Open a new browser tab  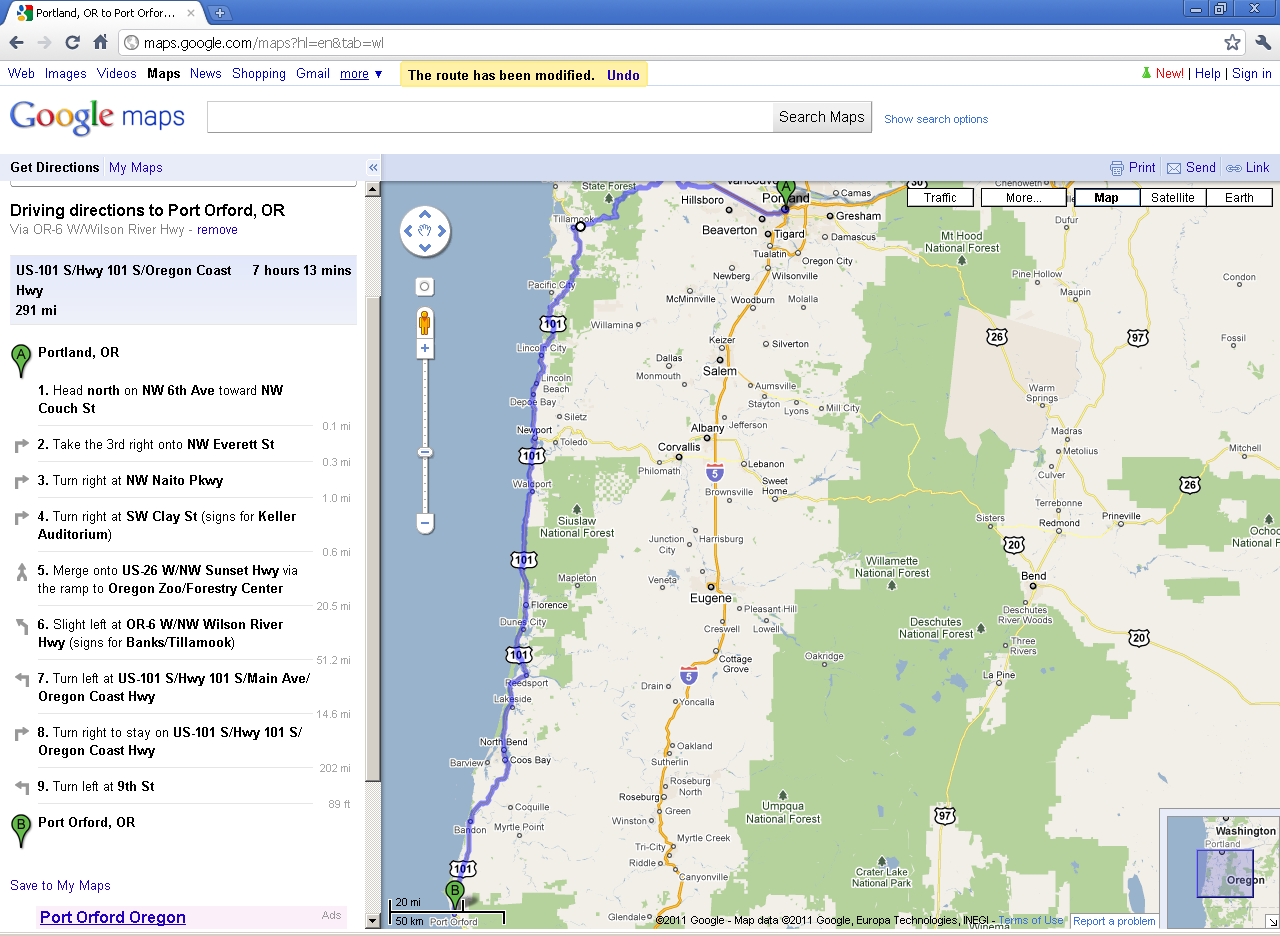point(219,13)
